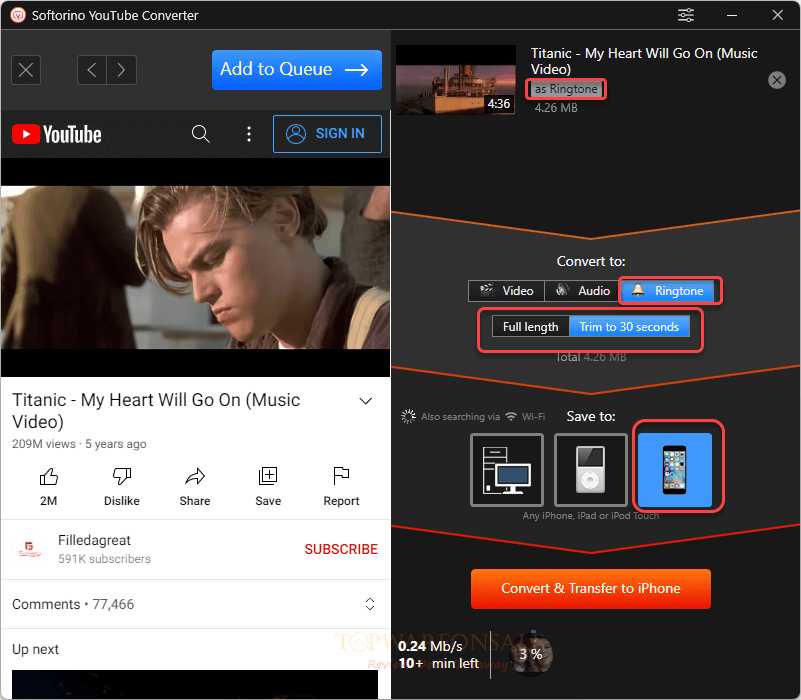Viewport: 801px width, 700px height.
Task: Expand the Comments section arrows
Action: [x=370, y=604]
